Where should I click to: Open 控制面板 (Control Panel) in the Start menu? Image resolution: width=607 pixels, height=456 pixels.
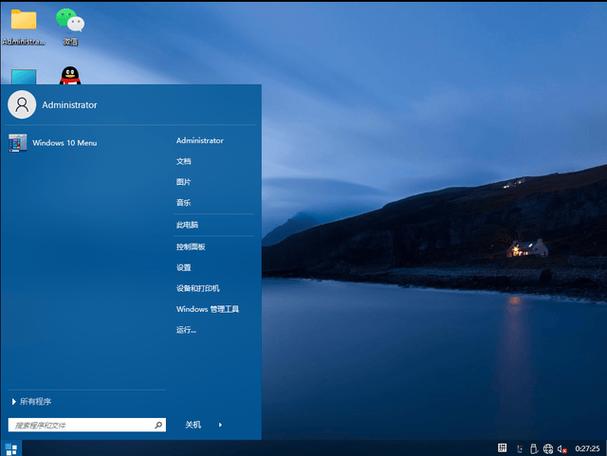190,247
